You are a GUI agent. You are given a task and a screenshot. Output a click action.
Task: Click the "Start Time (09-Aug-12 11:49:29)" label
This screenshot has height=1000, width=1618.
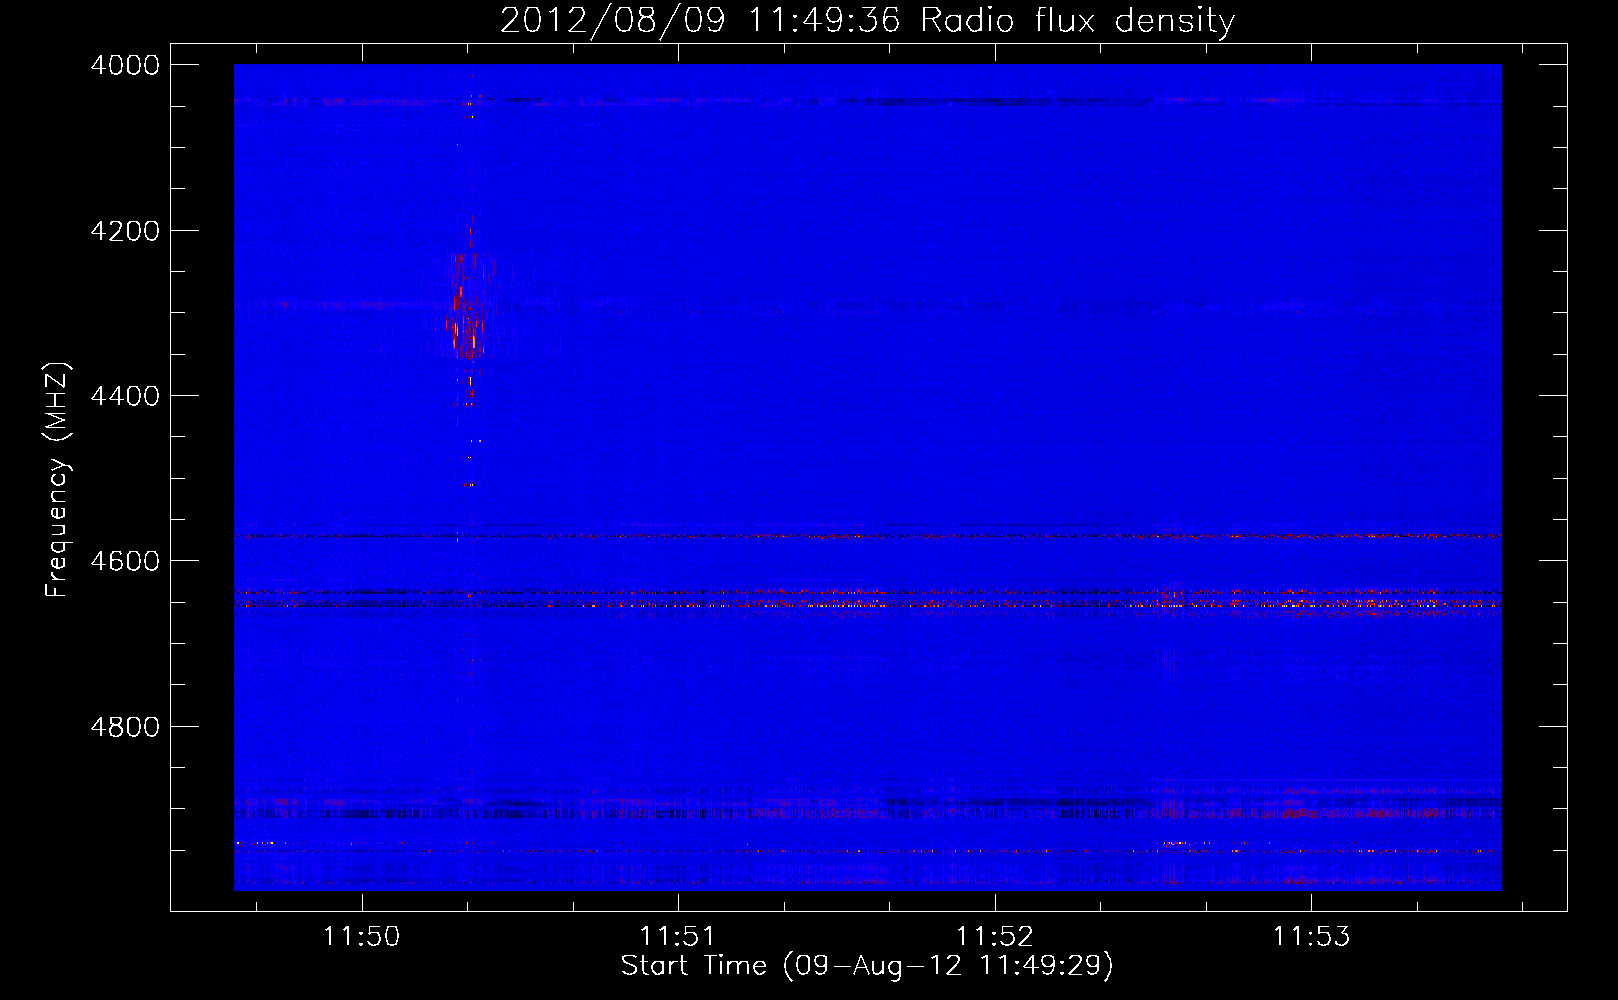click(x=867, y=966)
